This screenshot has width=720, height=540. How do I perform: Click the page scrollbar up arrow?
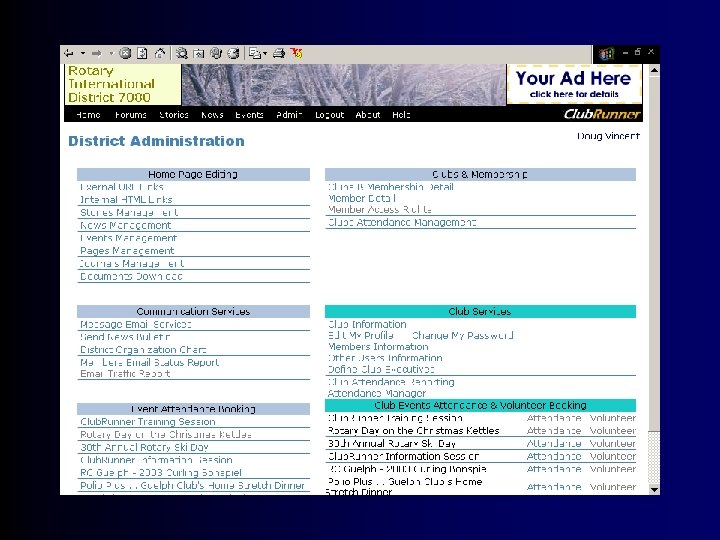(x=654, y=70)
